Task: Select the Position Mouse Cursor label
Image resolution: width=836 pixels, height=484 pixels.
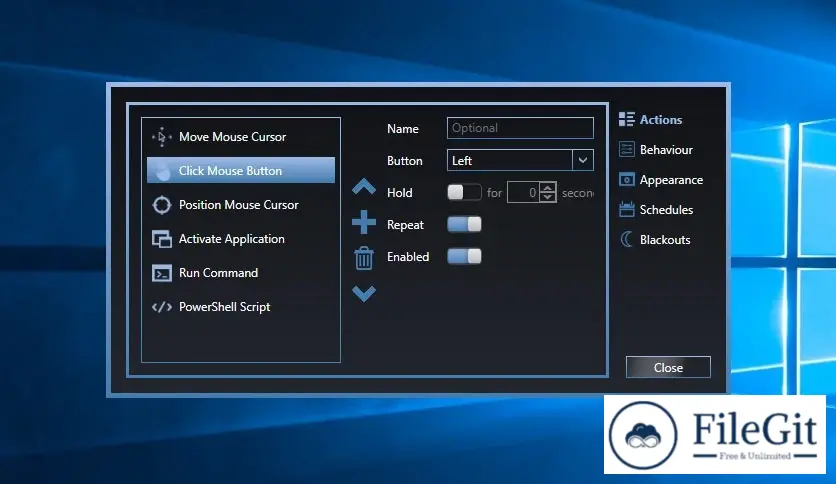Action: coord(238,205)
